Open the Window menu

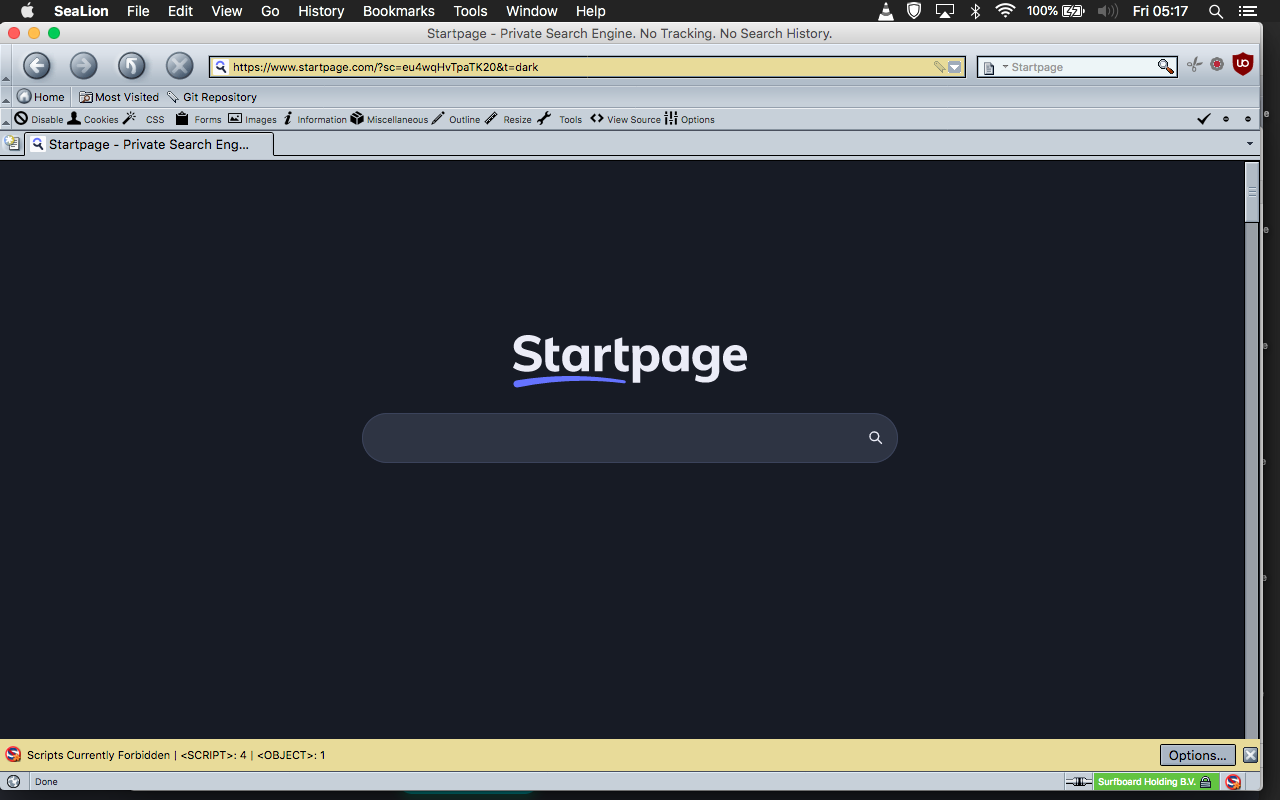[x=532, y=11]
